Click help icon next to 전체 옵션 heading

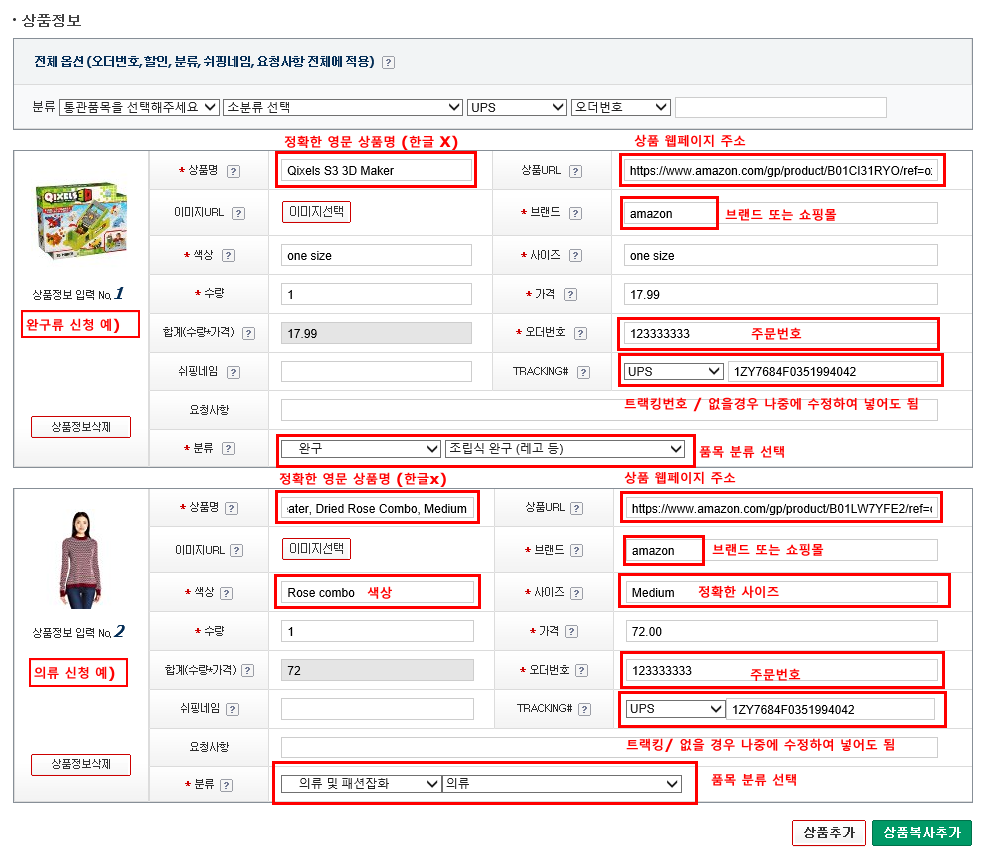coord(389,62)
